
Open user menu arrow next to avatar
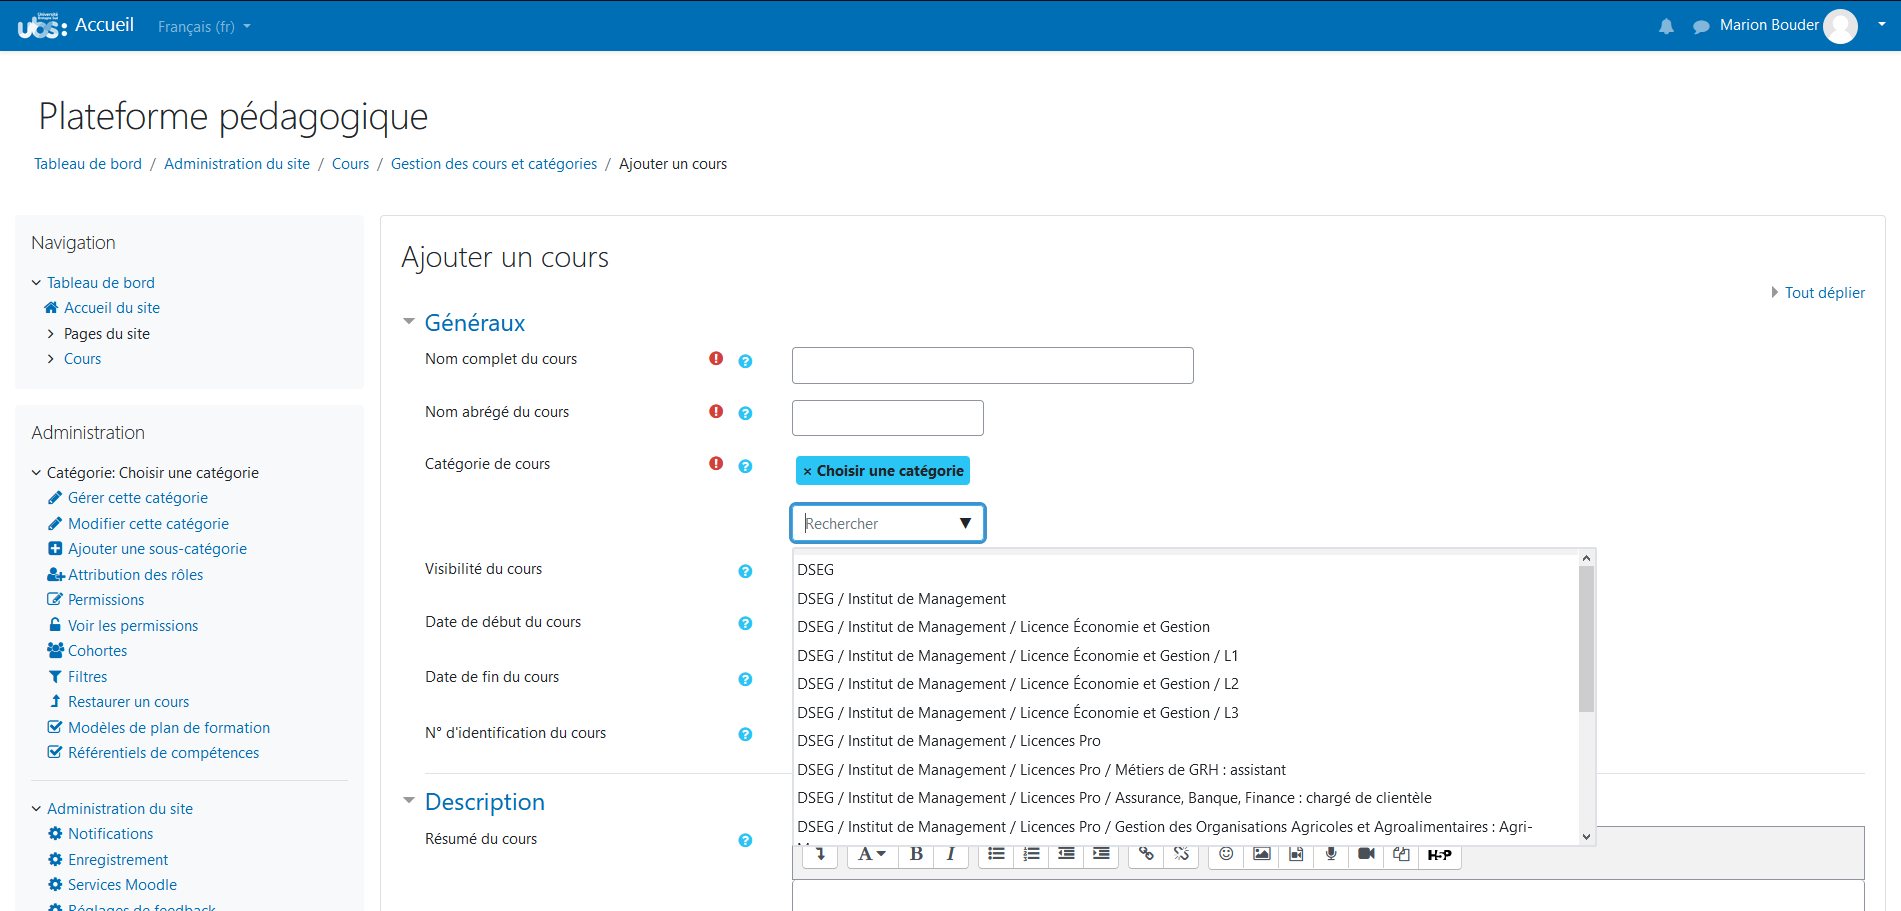[x=1882, y=24]
